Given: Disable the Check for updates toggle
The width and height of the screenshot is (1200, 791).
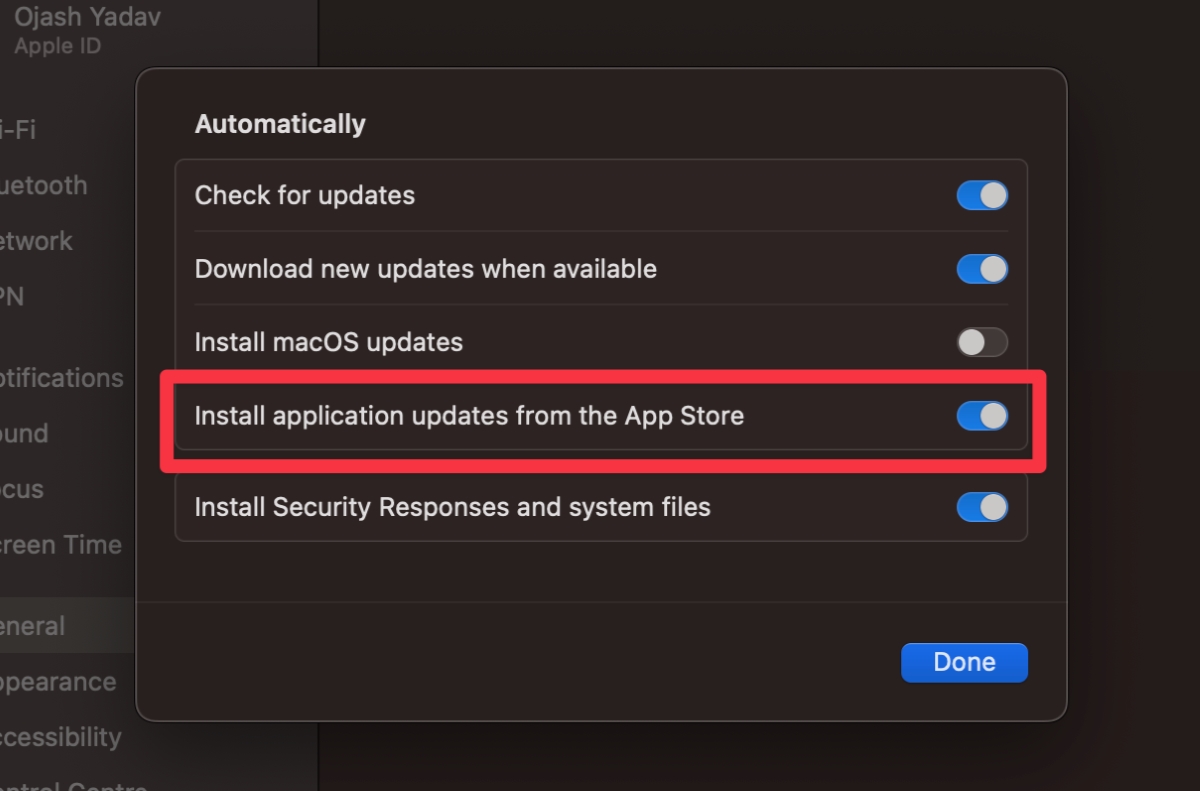Looking at the screenshot, I should point(982,195).
